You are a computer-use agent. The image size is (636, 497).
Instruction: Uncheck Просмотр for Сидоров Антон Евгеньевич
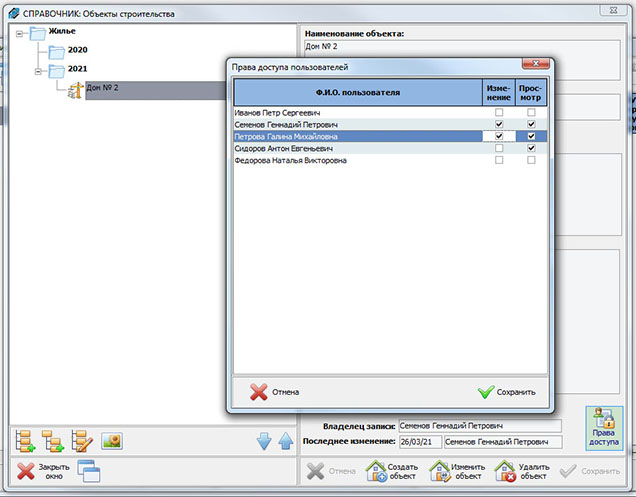(x=531, y=148)
